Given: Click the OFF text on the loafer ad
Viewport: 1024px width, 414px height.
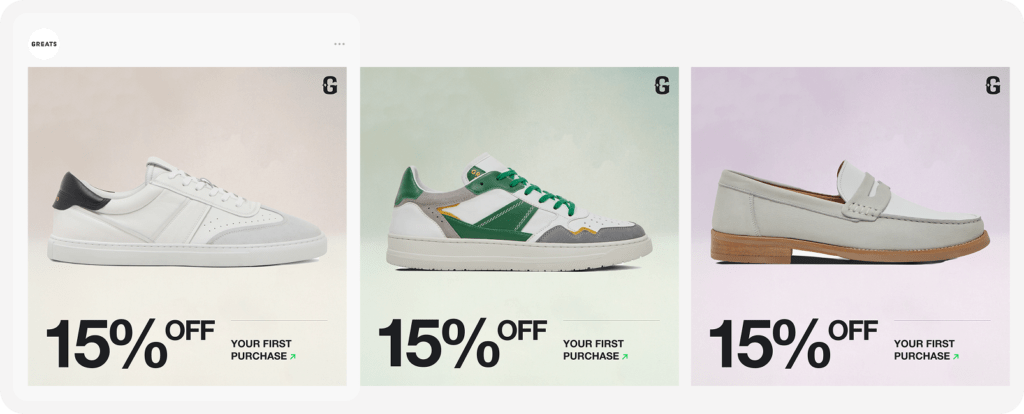Looking at the screenshot, I should coord(854,331).
